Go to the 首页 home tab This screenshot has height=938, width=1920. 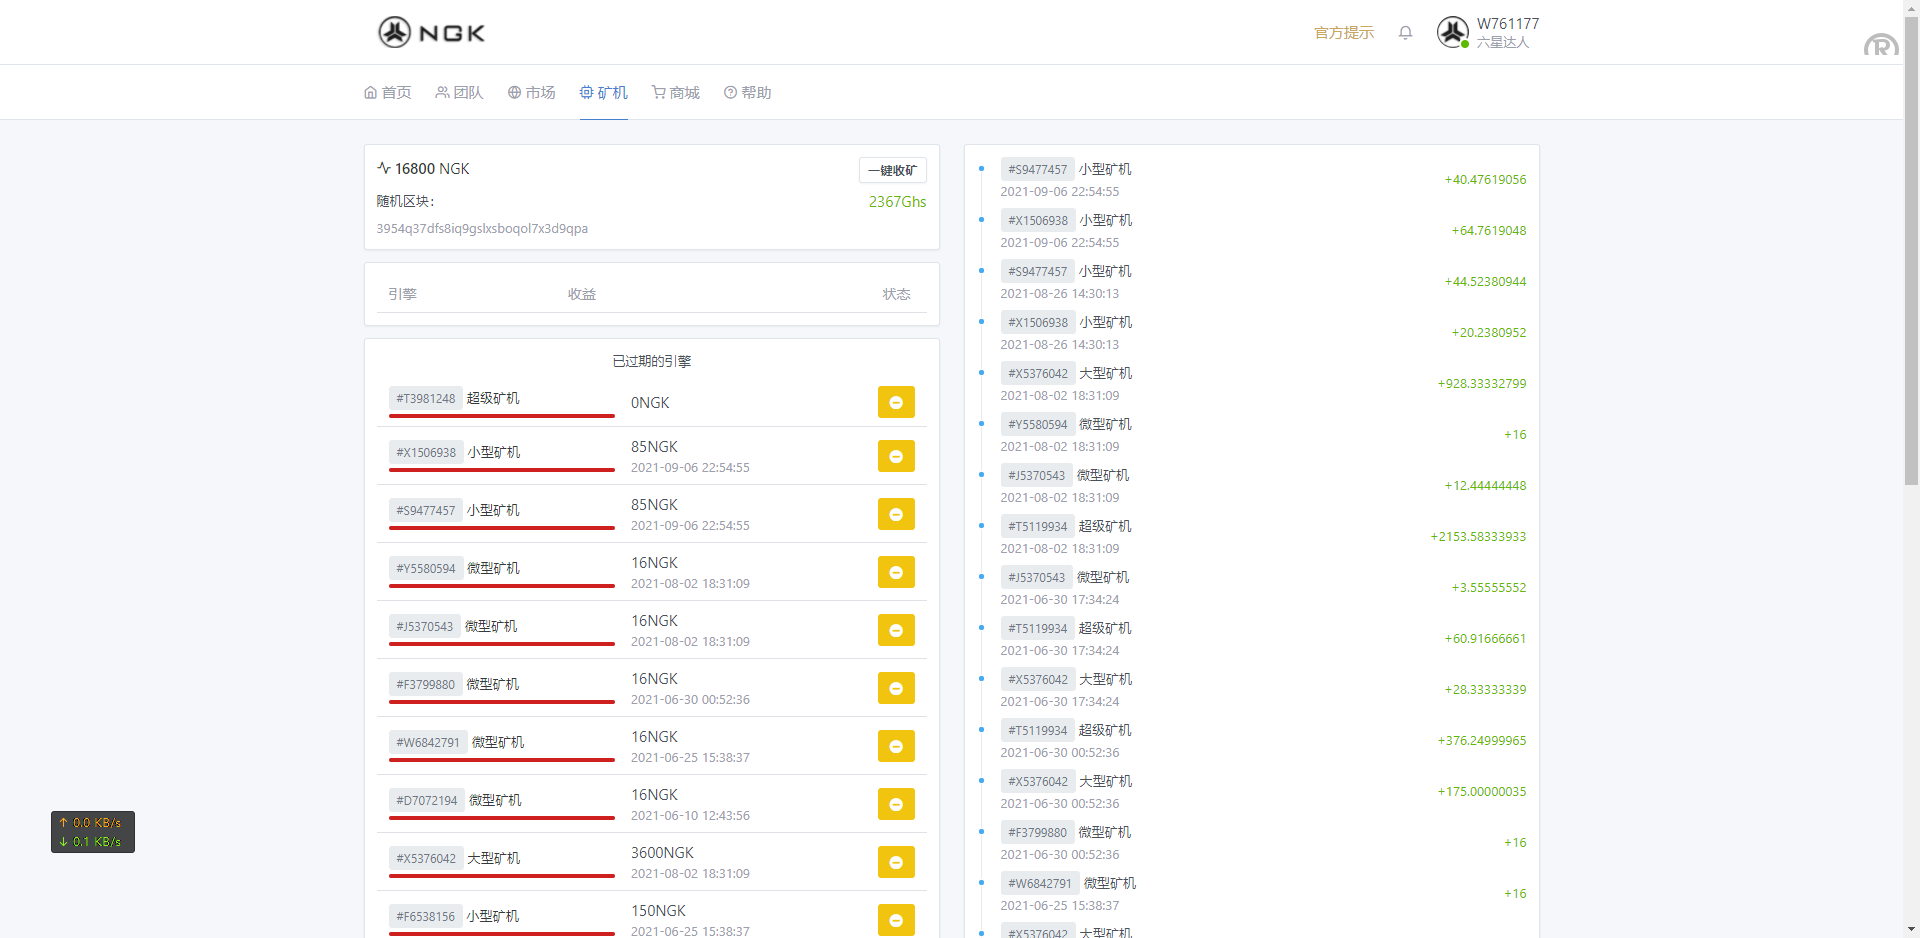pos(388,93)
